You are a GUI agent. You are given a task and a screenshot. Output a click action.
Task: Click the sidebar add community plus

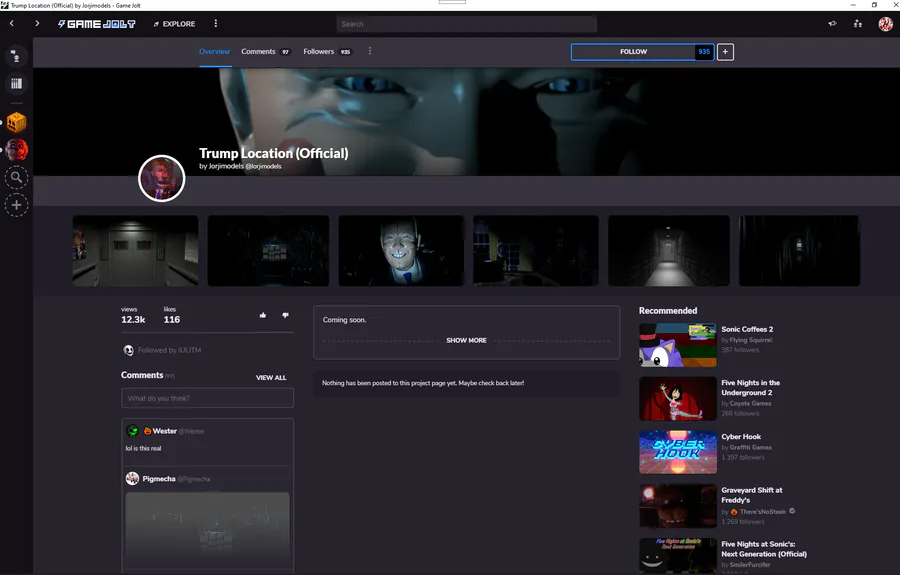16,205
